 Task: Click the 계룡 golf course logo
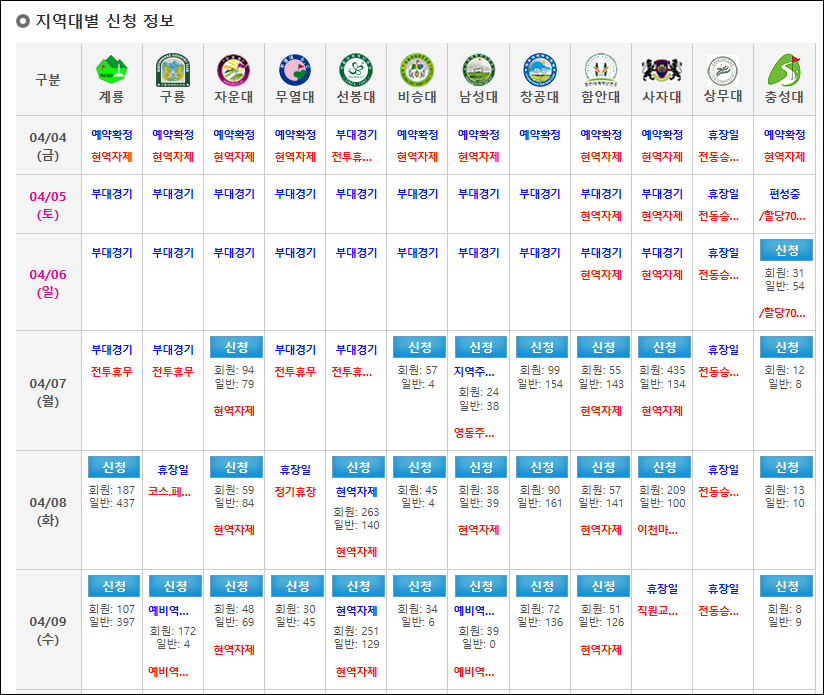click(111, 69)
